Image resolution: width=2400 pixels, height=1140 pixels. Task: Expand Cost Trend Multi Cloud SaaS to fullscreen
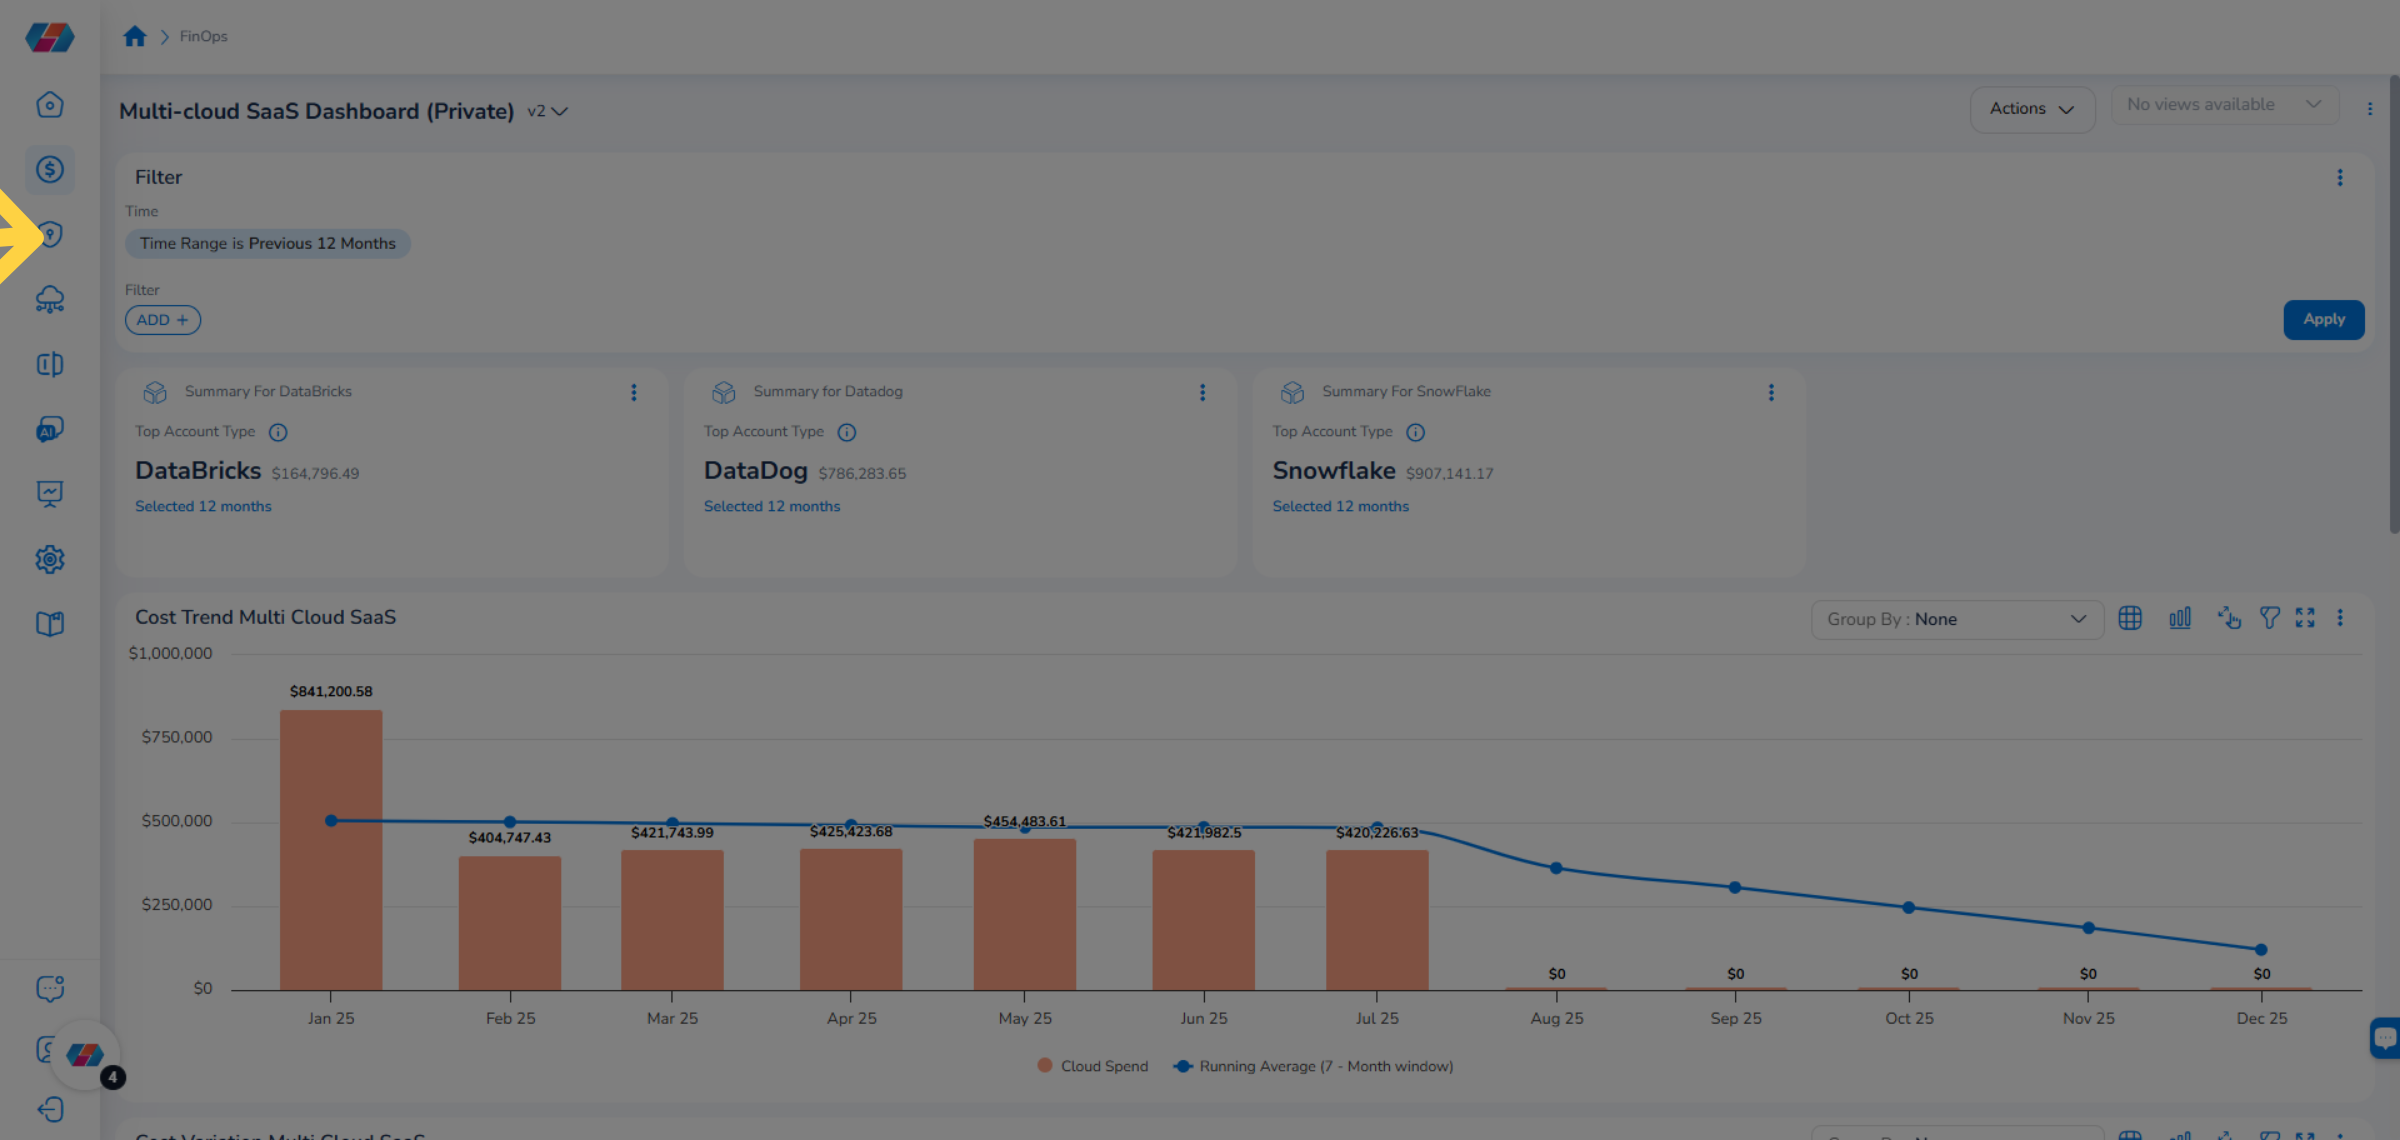2305,618
